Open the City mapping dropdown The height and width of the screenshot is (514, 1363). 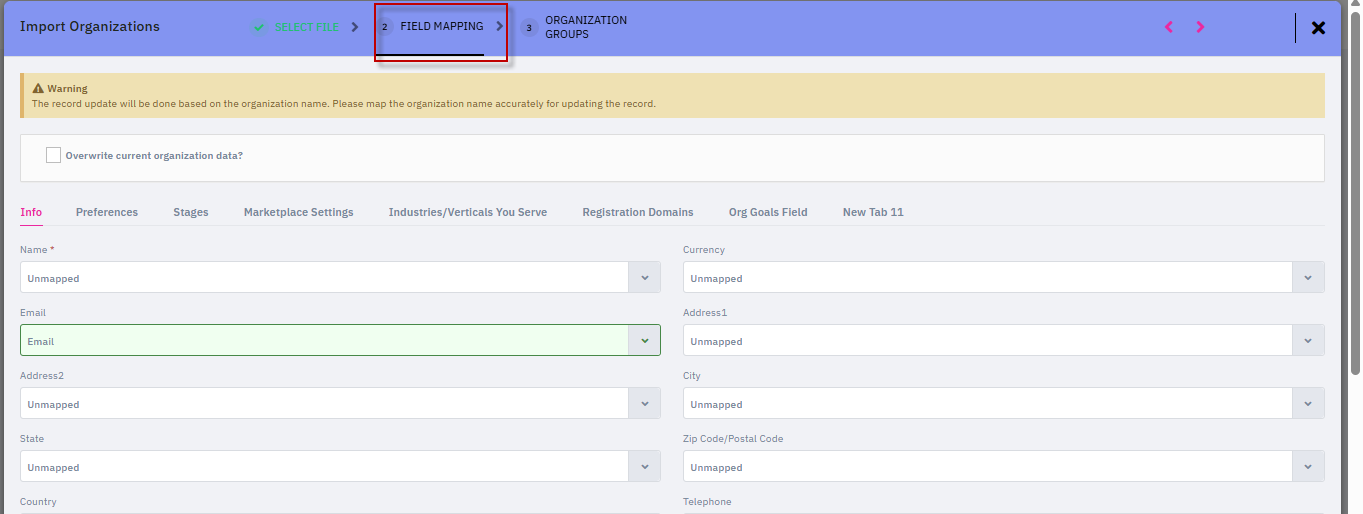(x=1307, y=404)
